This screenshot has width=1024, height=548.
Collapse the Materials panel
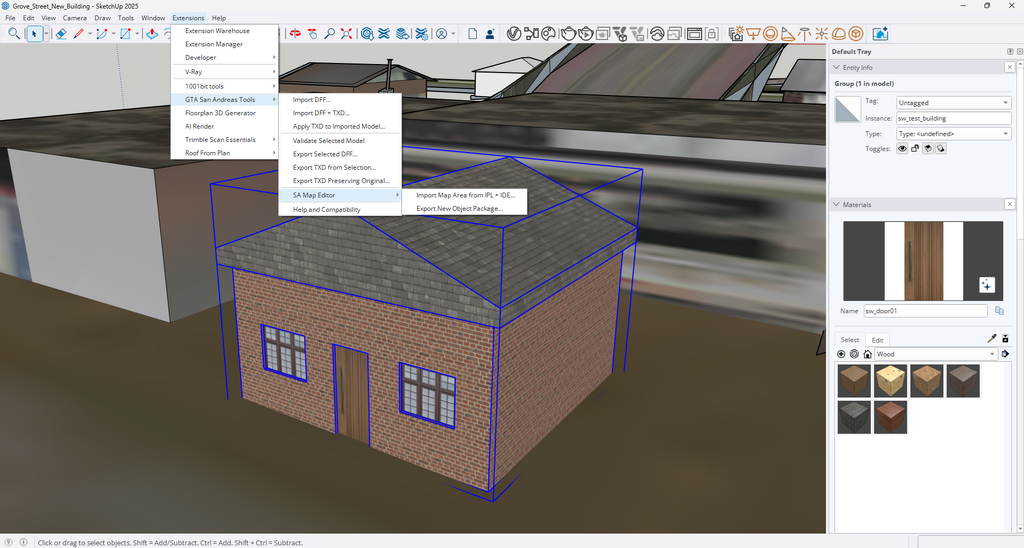click(836, 204)
